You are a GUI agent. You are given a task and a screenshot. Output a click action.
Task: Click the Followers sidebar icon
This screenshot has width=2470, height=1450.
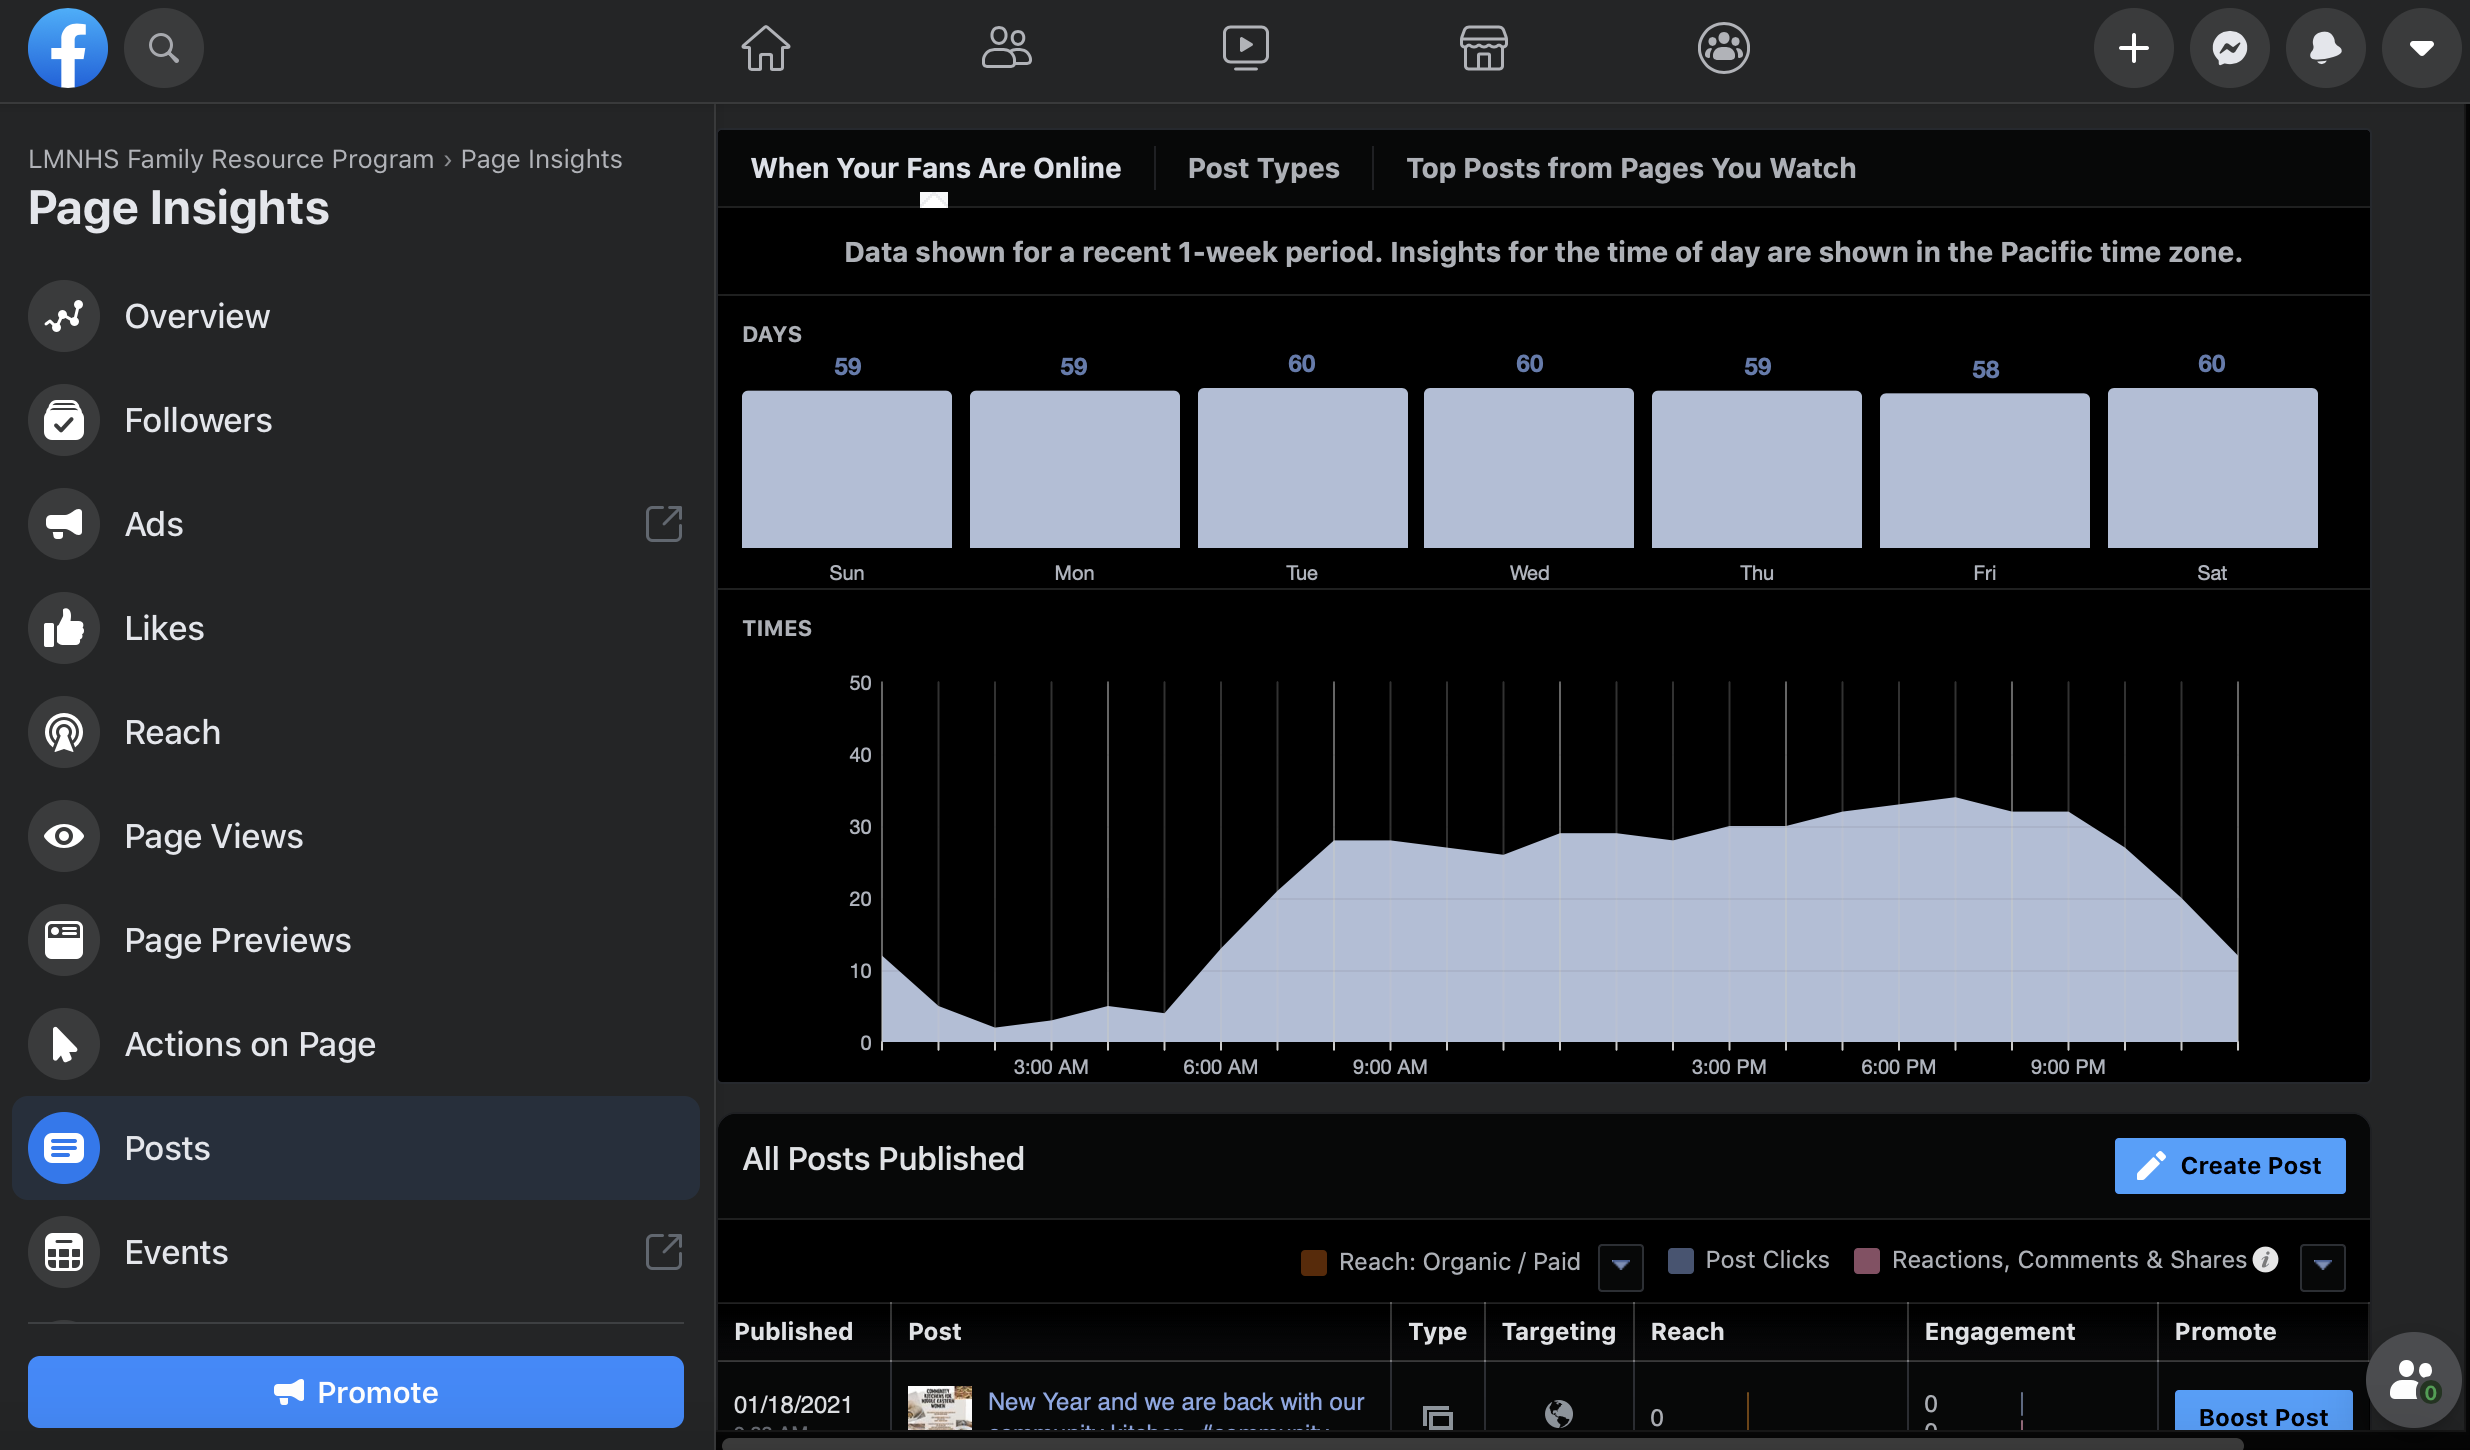tap(64, 420)
